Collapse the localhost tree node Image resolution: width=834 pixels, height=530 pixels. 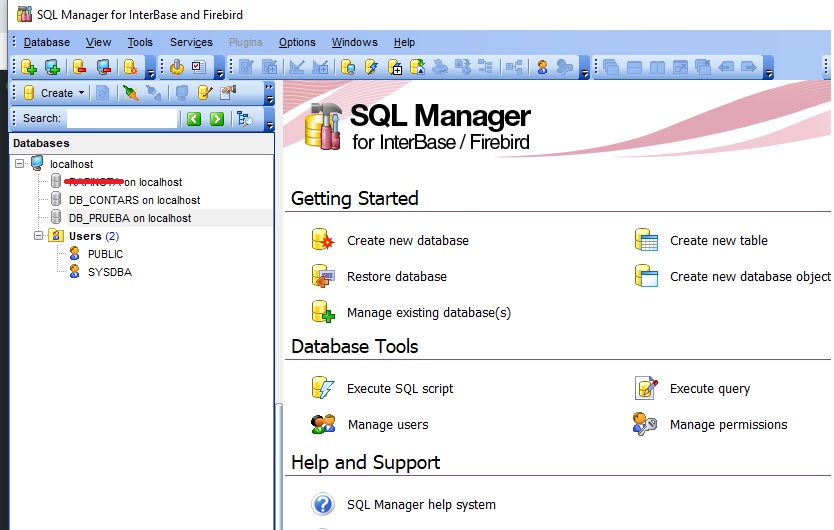(x=20, y=164)
